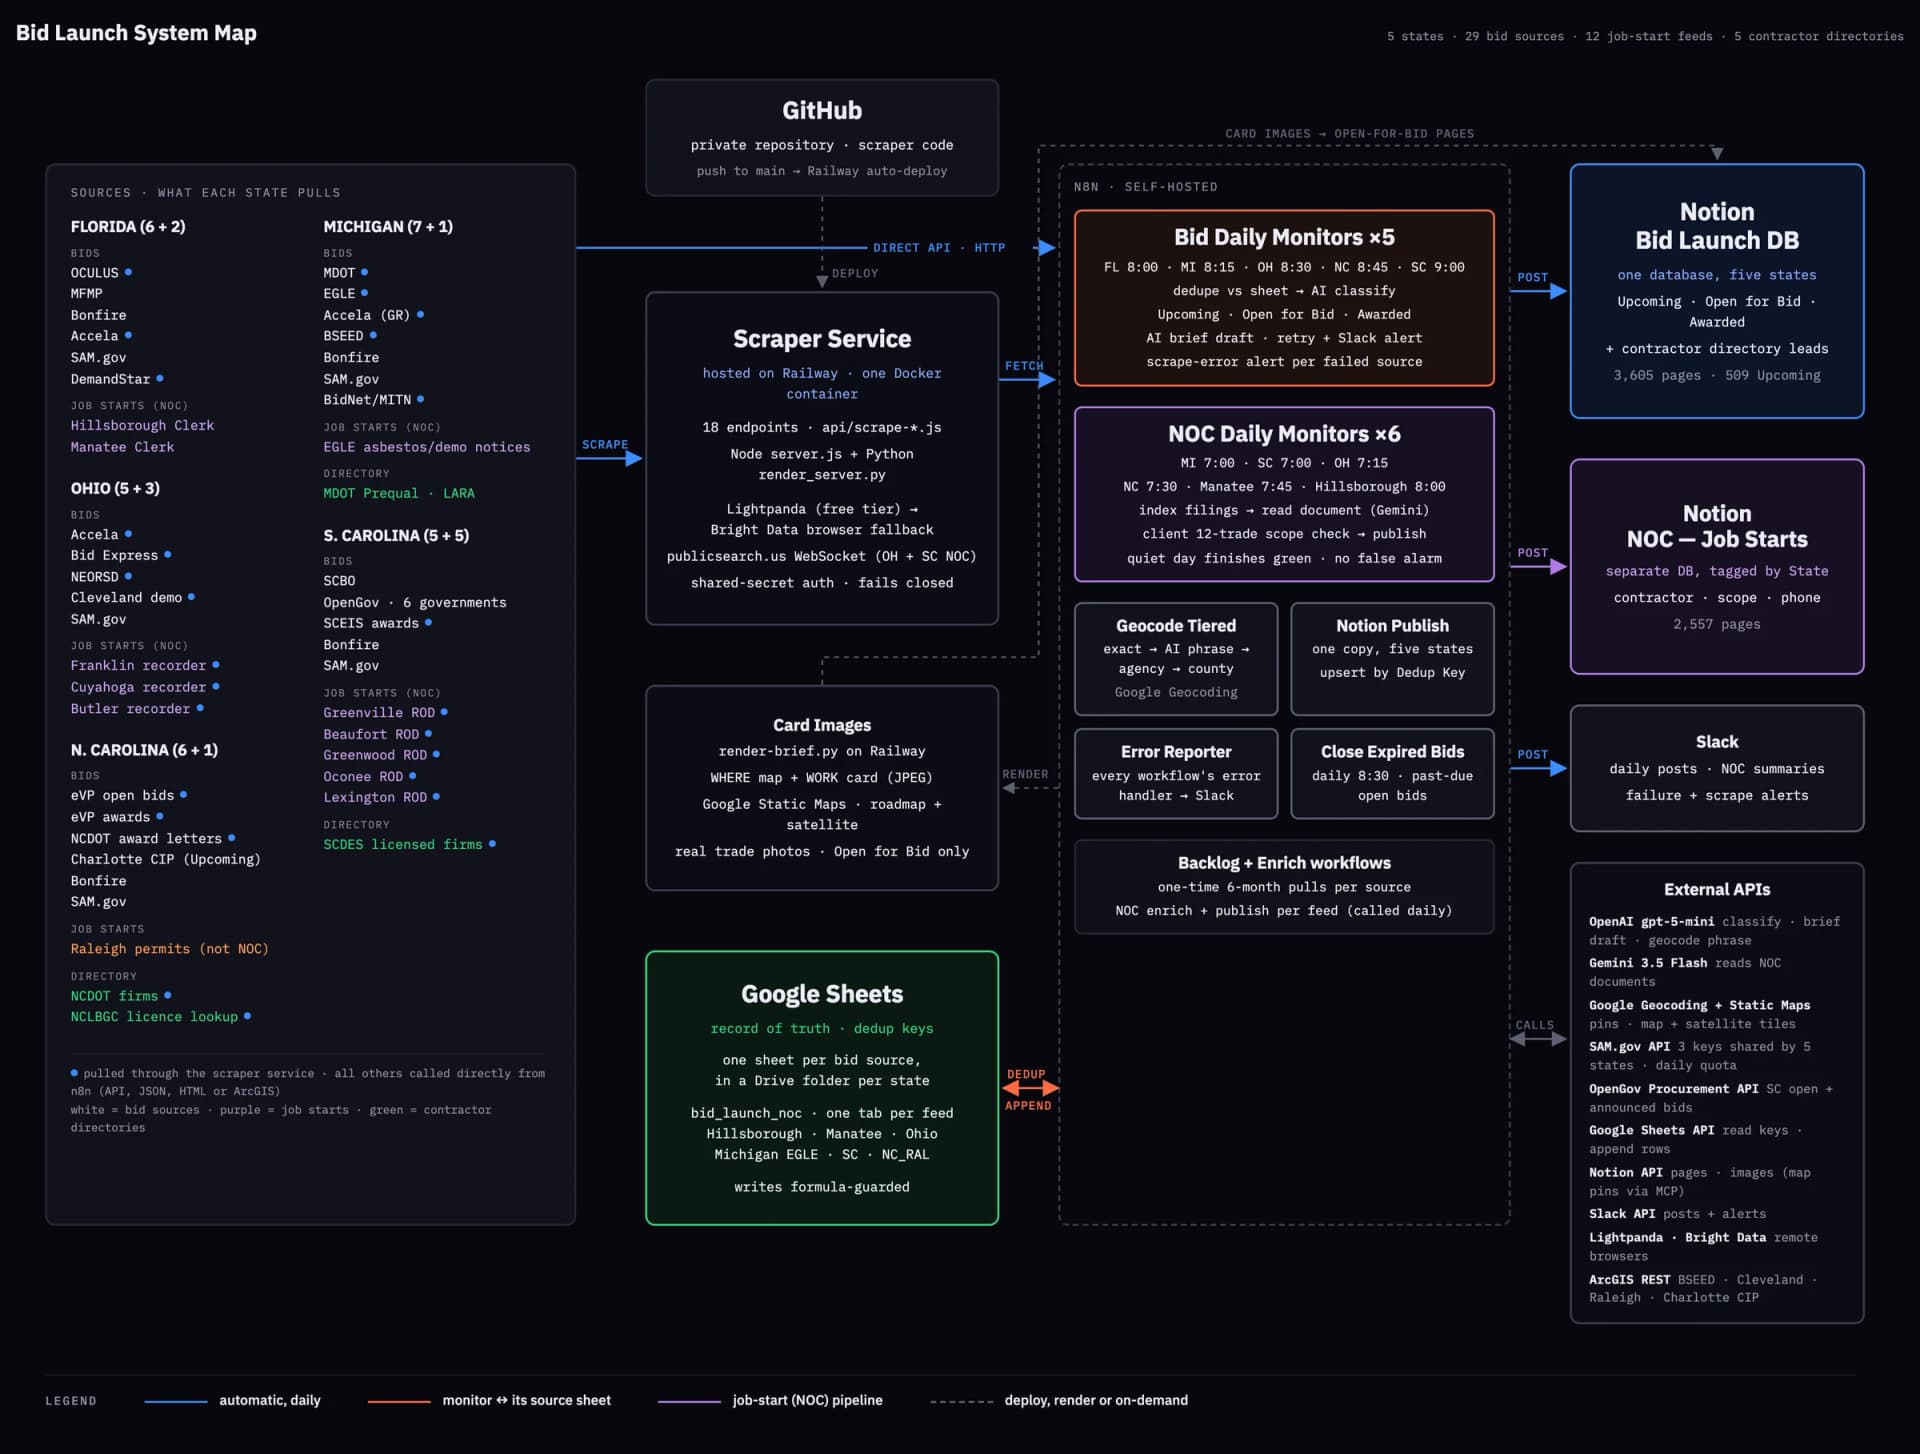This screenshot has width=1920, height=1454.
Task: Click the EGLE asbestos/demo notices entry
Action: click(x=427, y=447)
